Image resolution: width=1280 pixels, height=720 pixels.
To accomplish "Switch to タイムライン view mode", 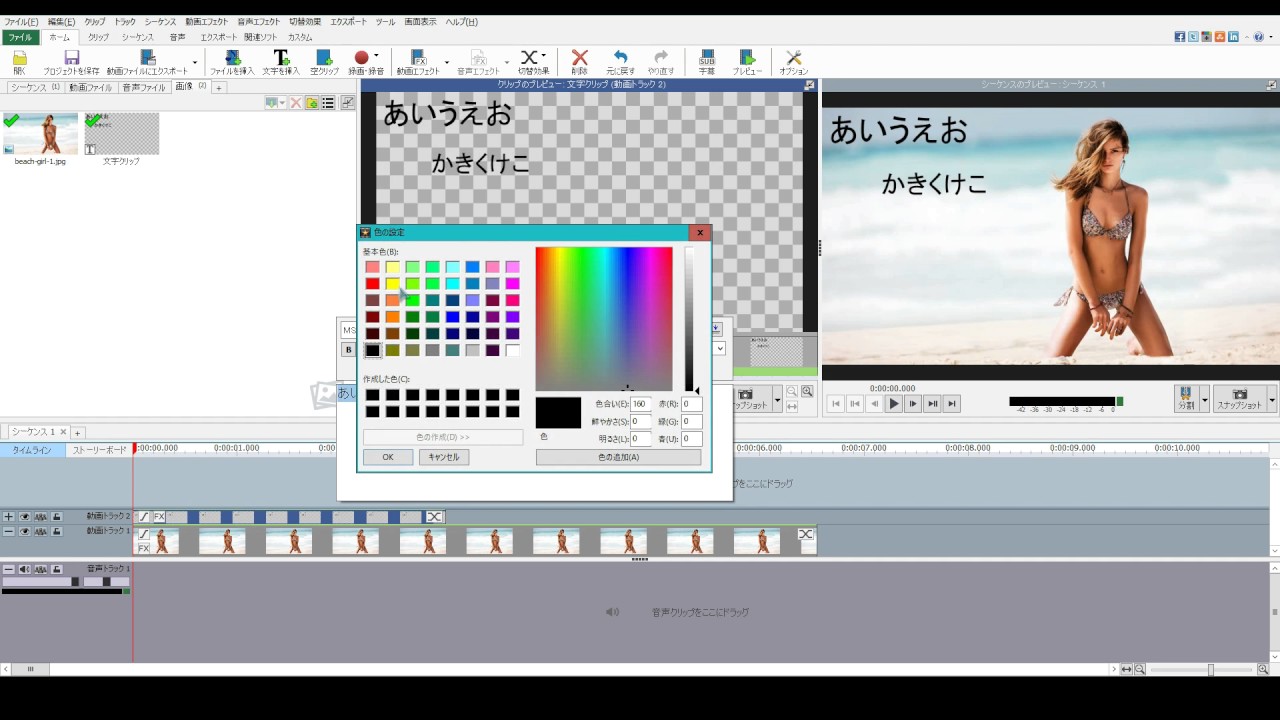I will (x=32, y=450).
